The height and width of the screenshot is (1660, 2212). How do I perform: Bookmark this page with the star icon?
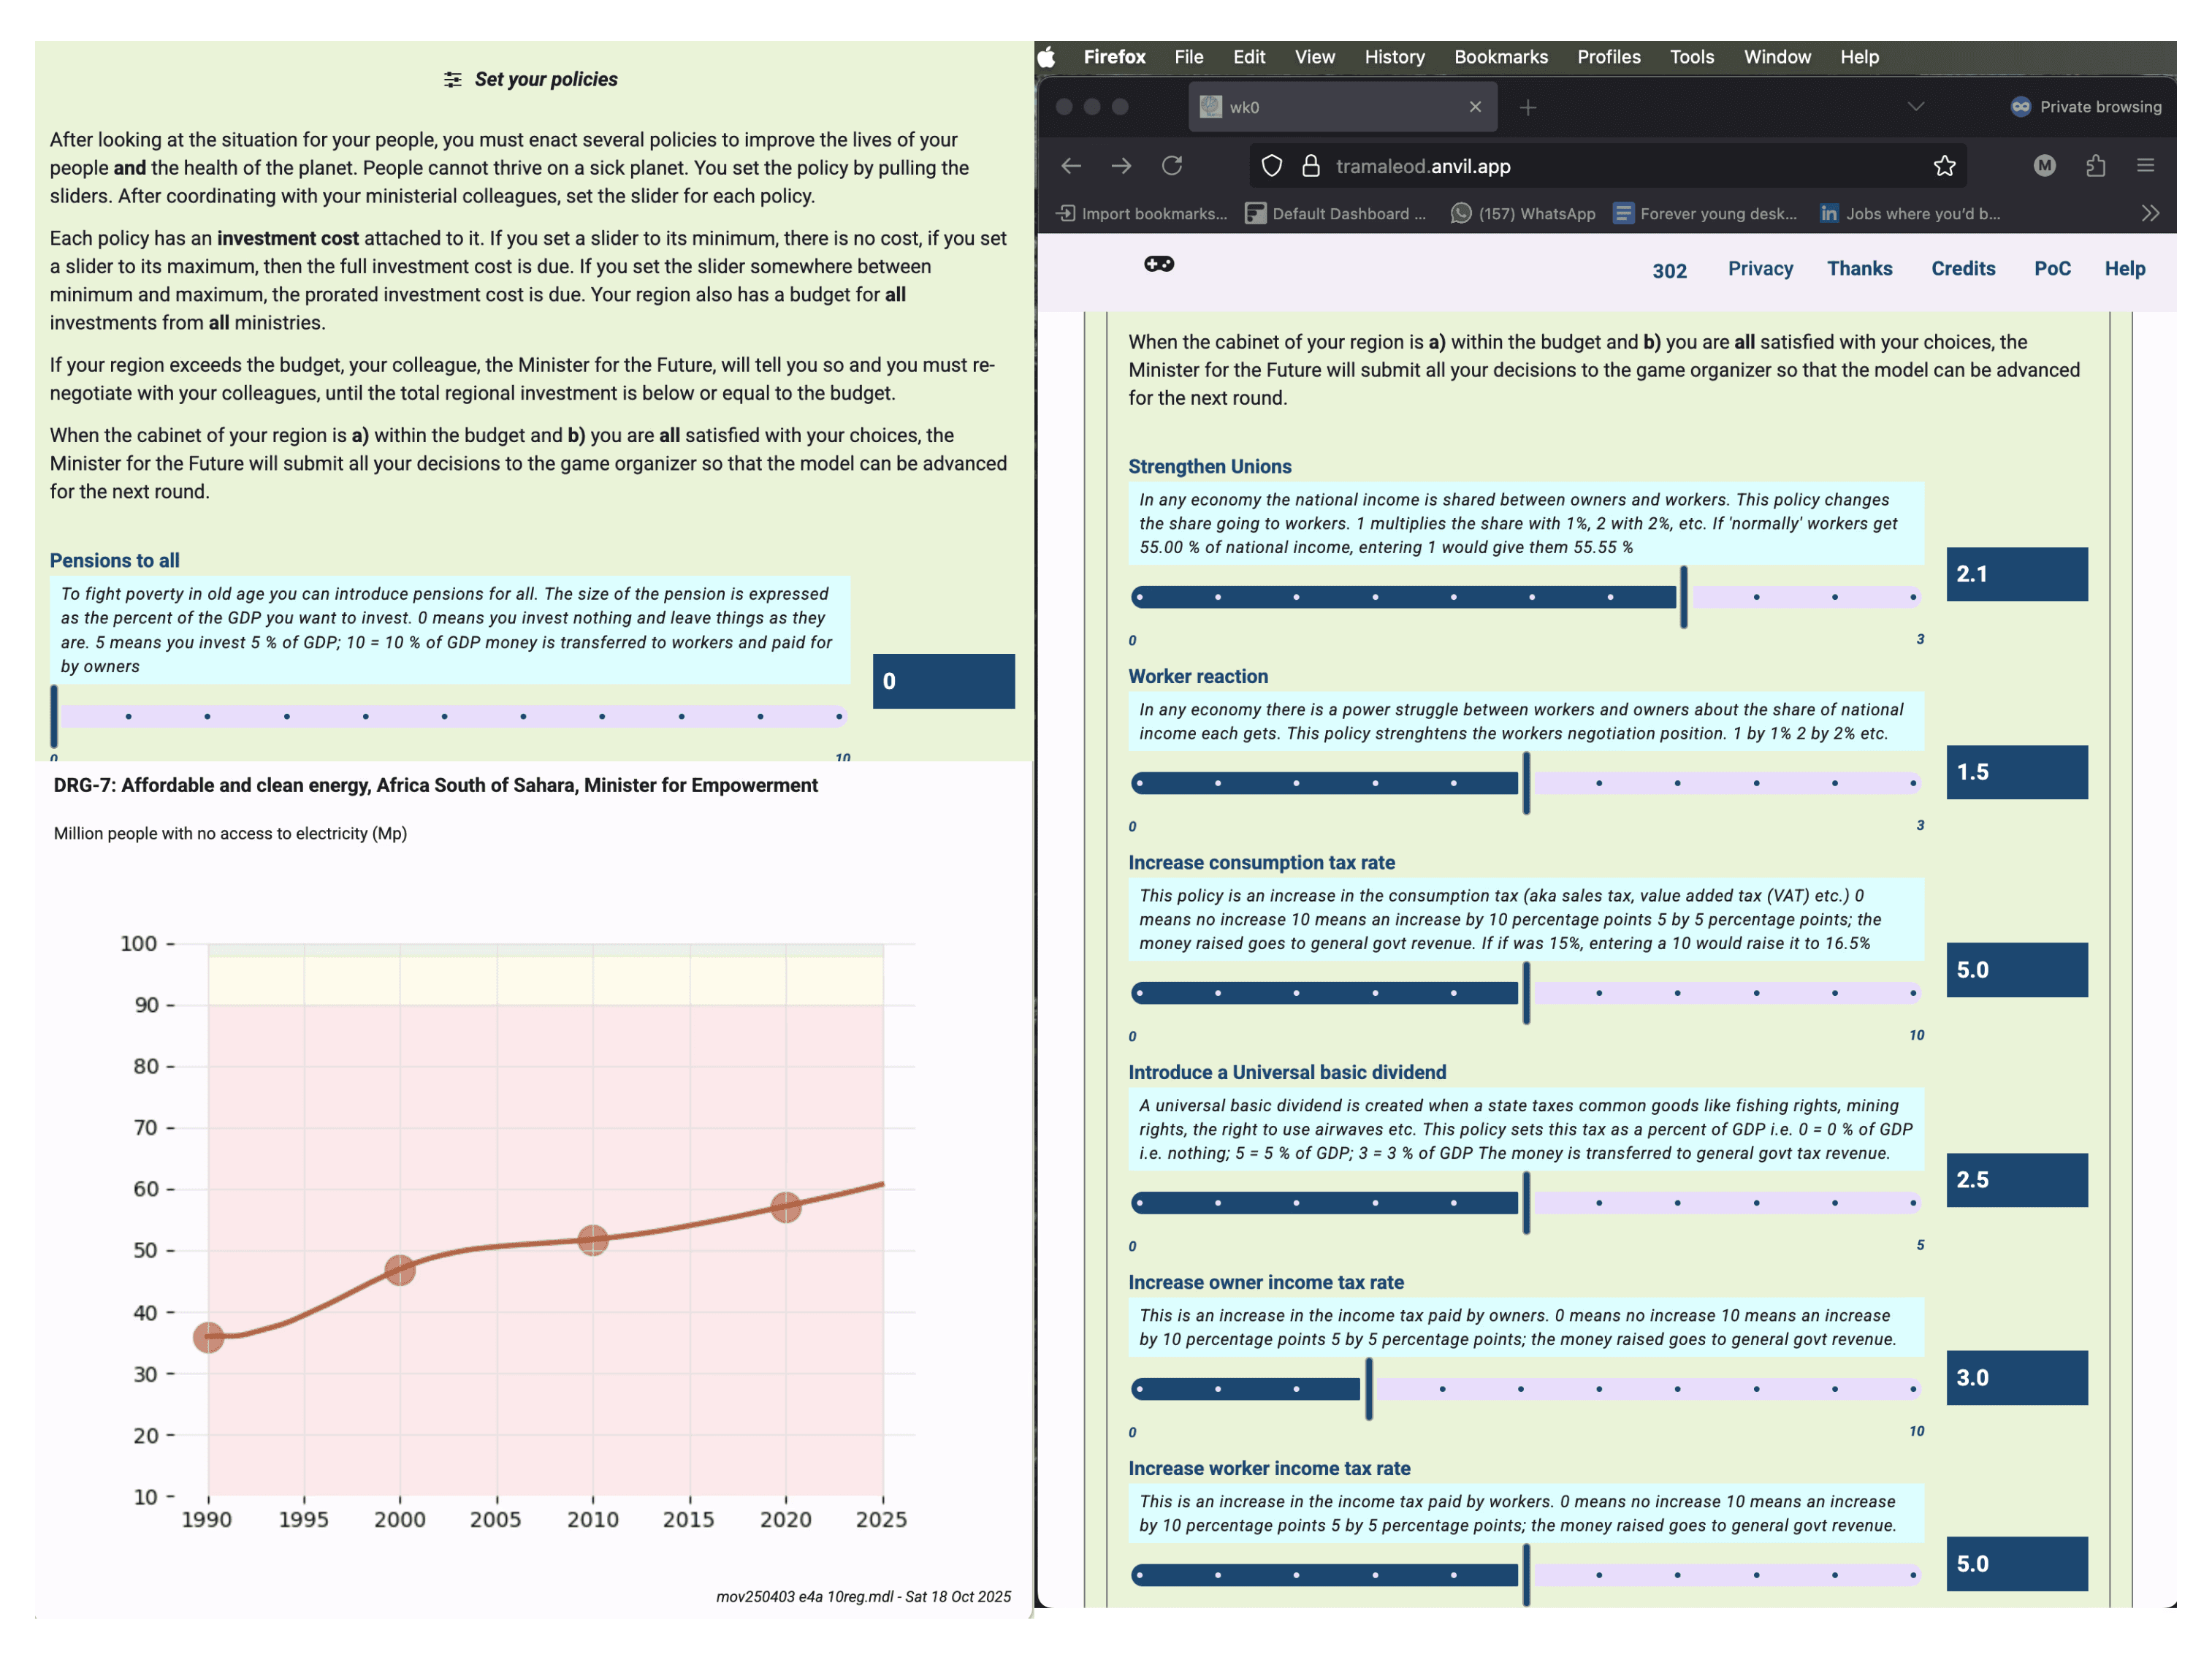(1944, 166)
